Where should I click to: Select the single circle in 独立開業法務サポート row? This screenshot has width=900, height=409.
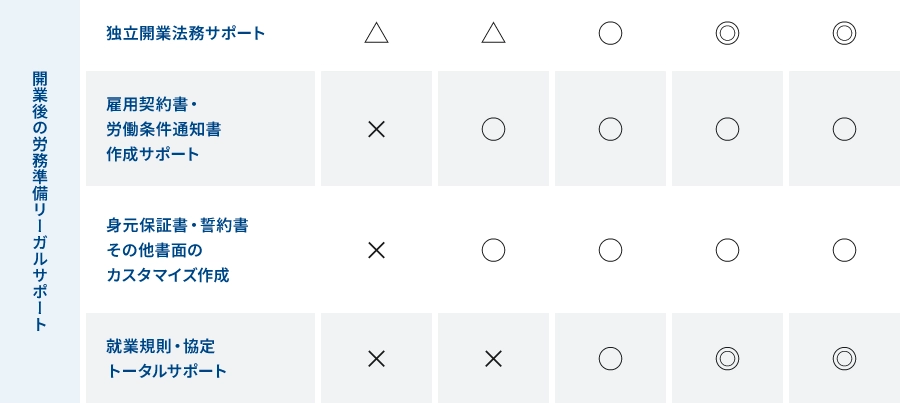610,33
